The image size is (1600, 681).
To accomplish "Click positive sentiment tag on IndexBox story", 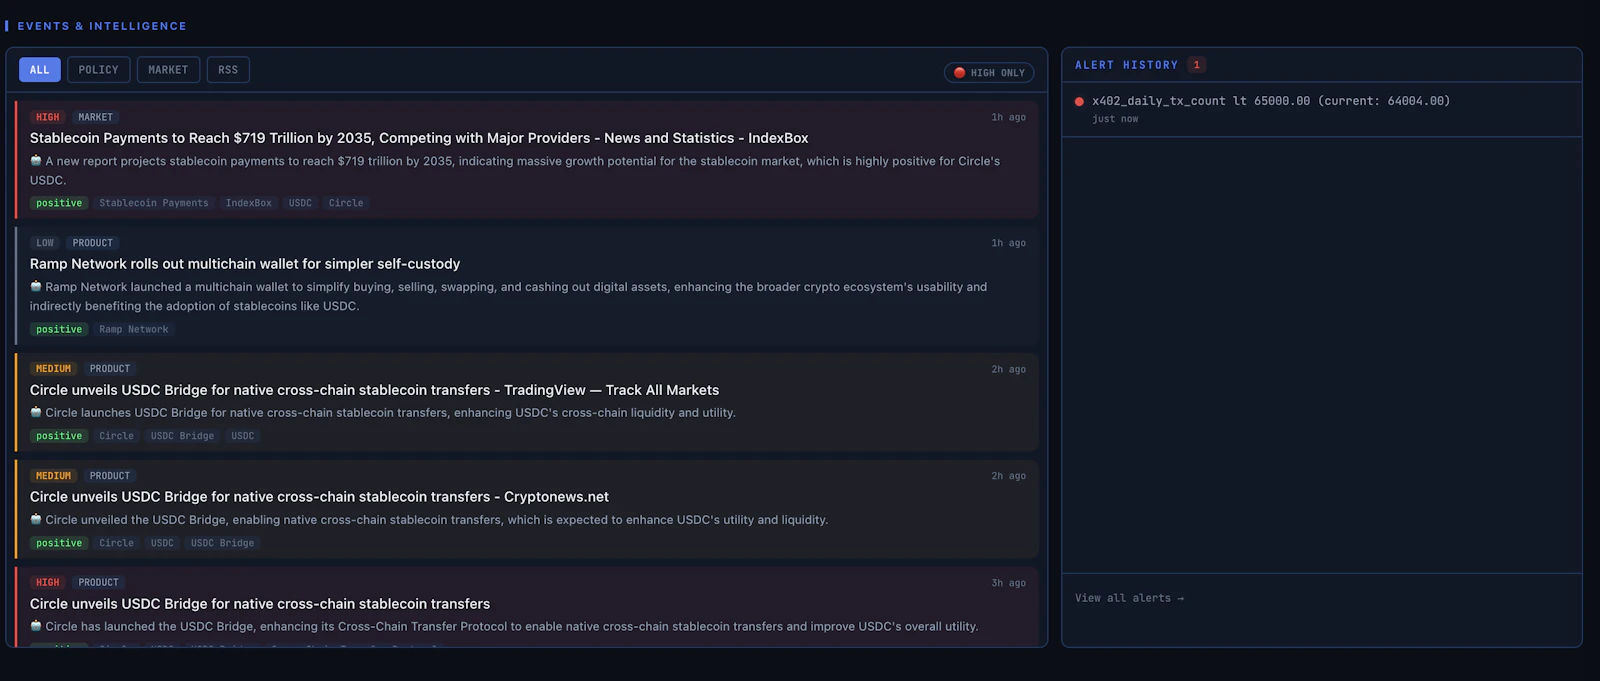I will point(59,203).
